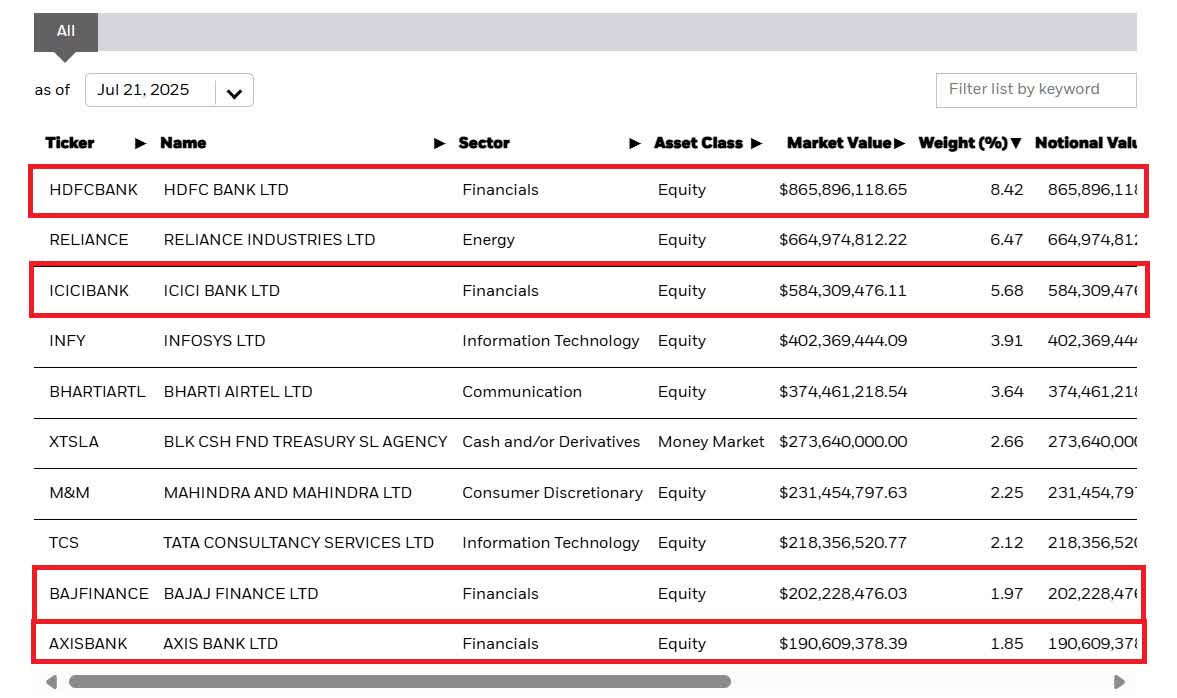Screen dimensions: 1177x698
Task: Click RELIANCE INDUSTRIES LTD name
Action: click(269, 240)
